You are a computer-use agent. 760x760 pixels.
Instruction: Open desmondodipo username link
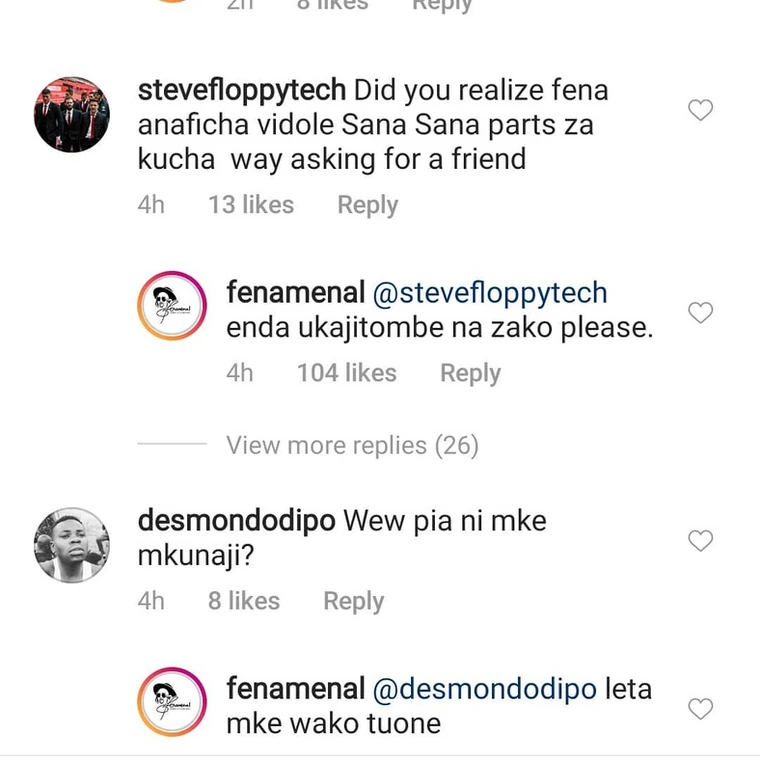236,521
